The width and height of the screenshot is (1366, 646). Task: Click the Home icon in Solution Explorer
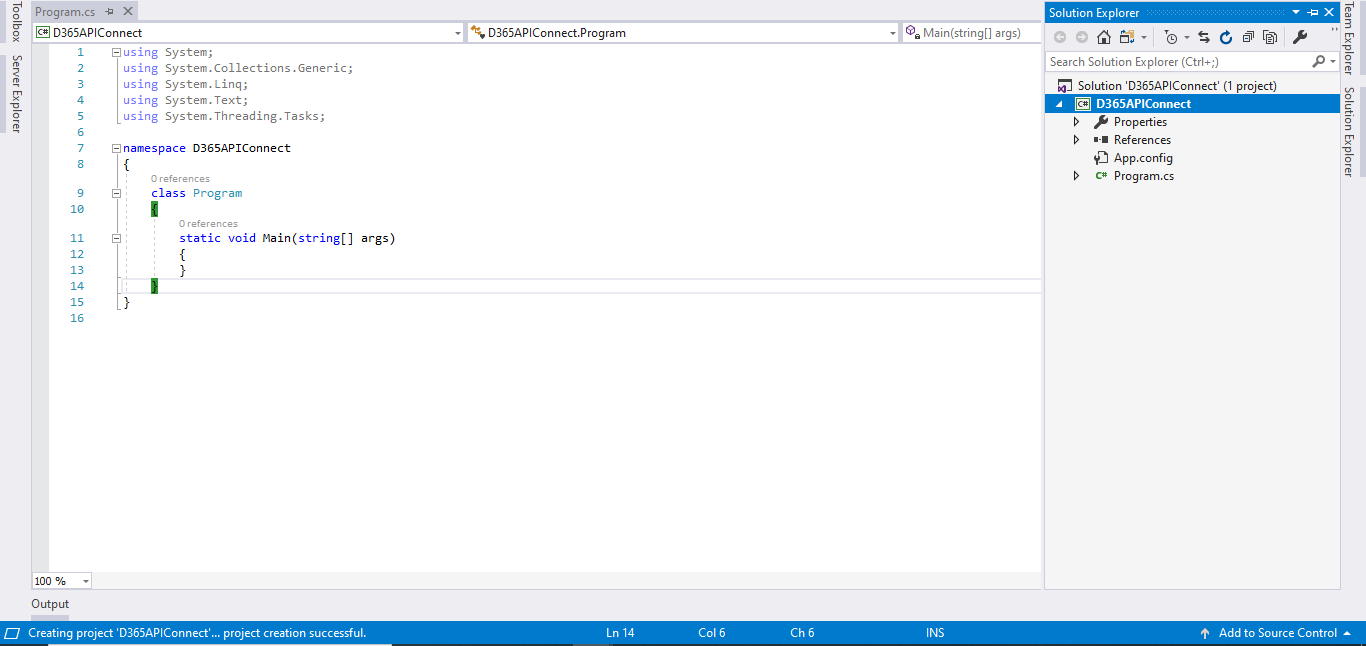(1104, 37)
